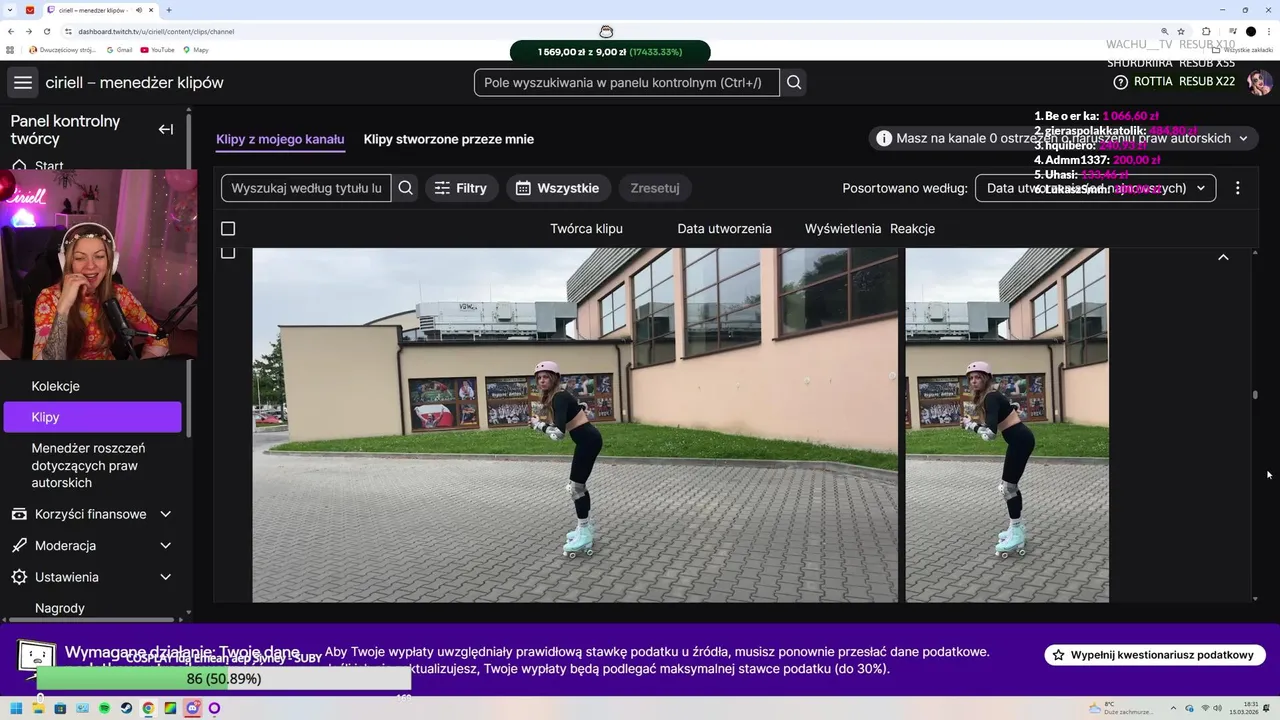The image size is (1280, 720).
Task: Open Menedżer roszczeń dotyczących praw autorskich
Action: 88,466
